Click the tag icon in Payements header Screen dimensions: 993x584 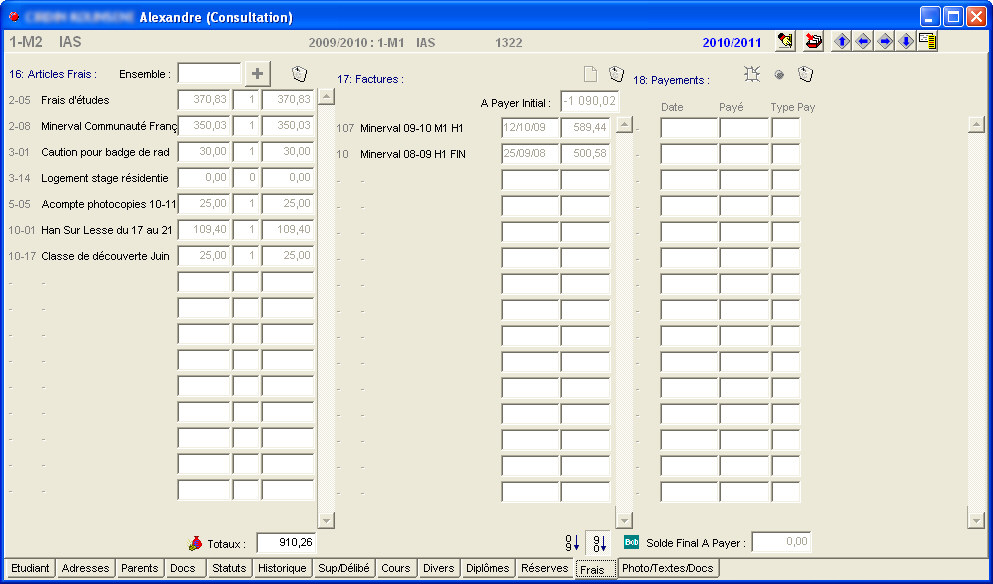(805, 74)
